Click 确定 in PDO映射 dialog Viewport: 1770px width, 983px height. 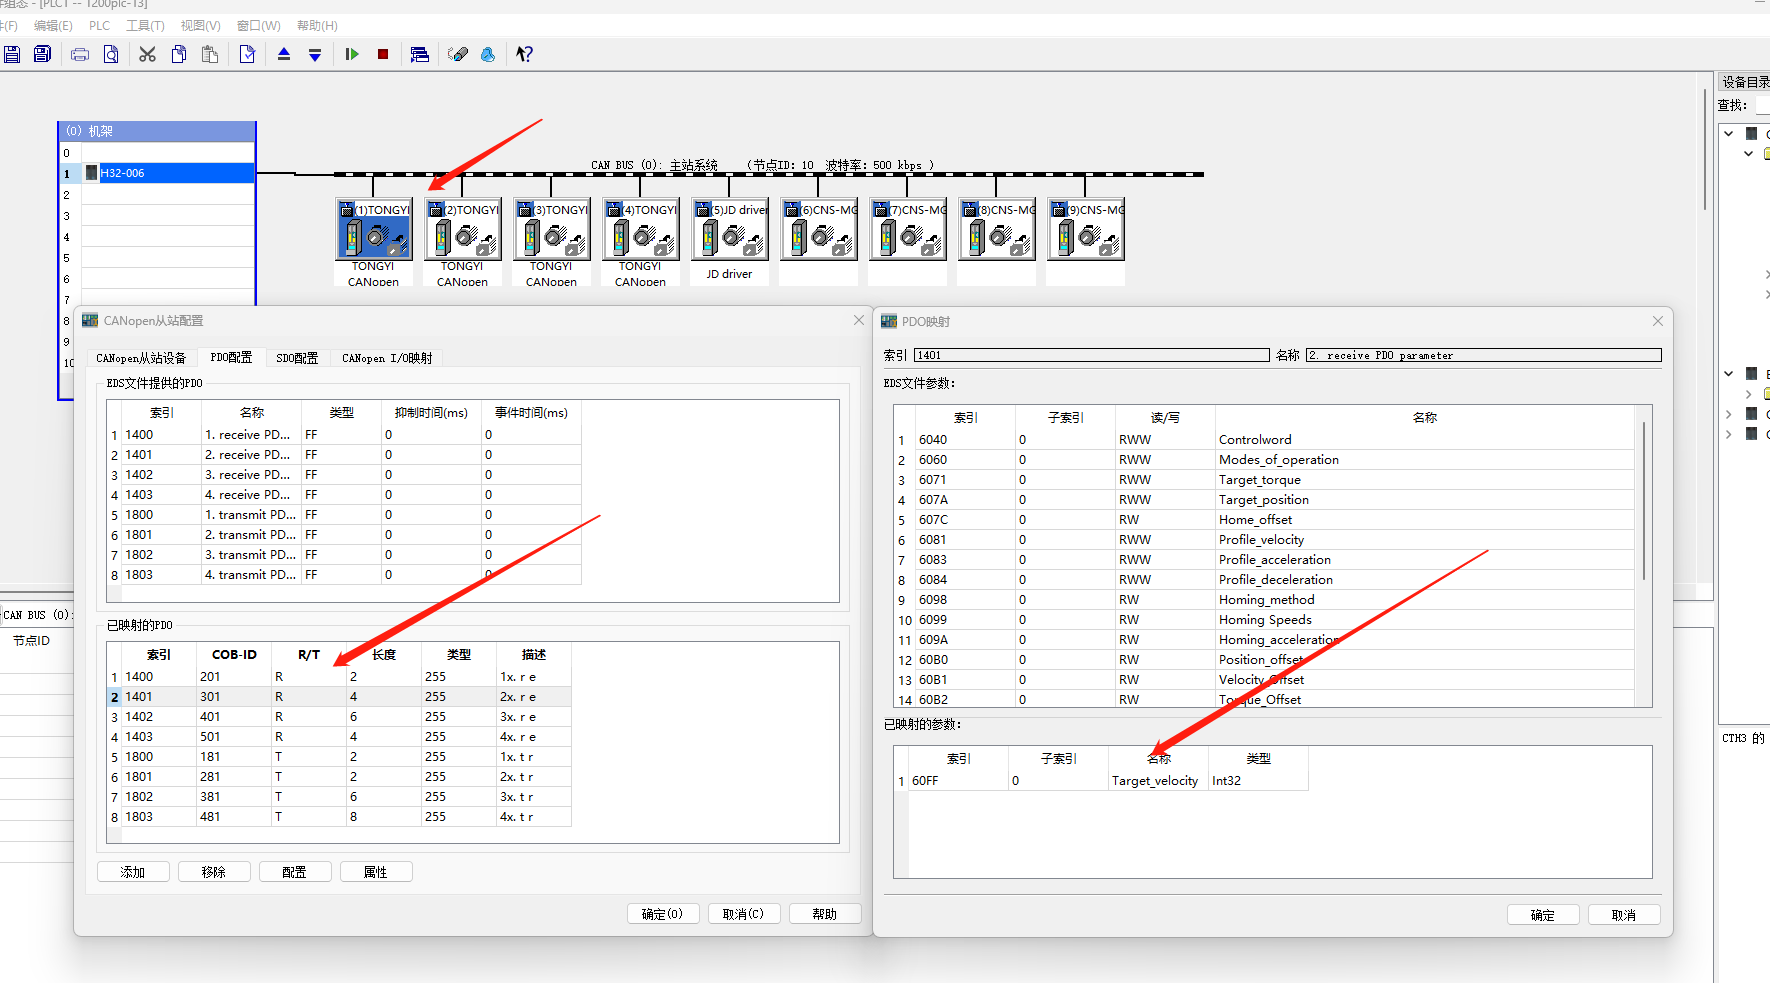click(x=1543, y=915)
